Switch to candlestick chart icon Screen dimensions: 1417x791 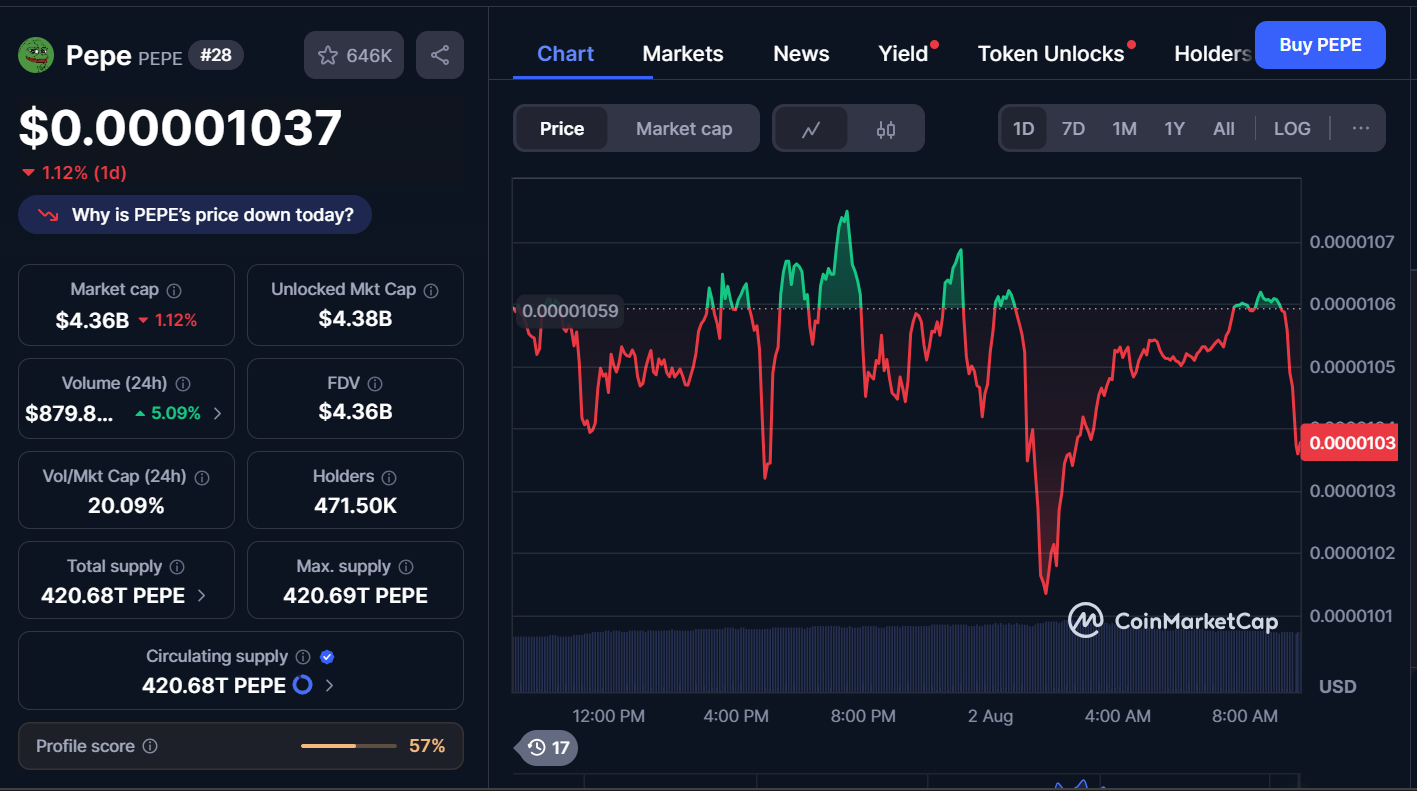tap(886, 129)
